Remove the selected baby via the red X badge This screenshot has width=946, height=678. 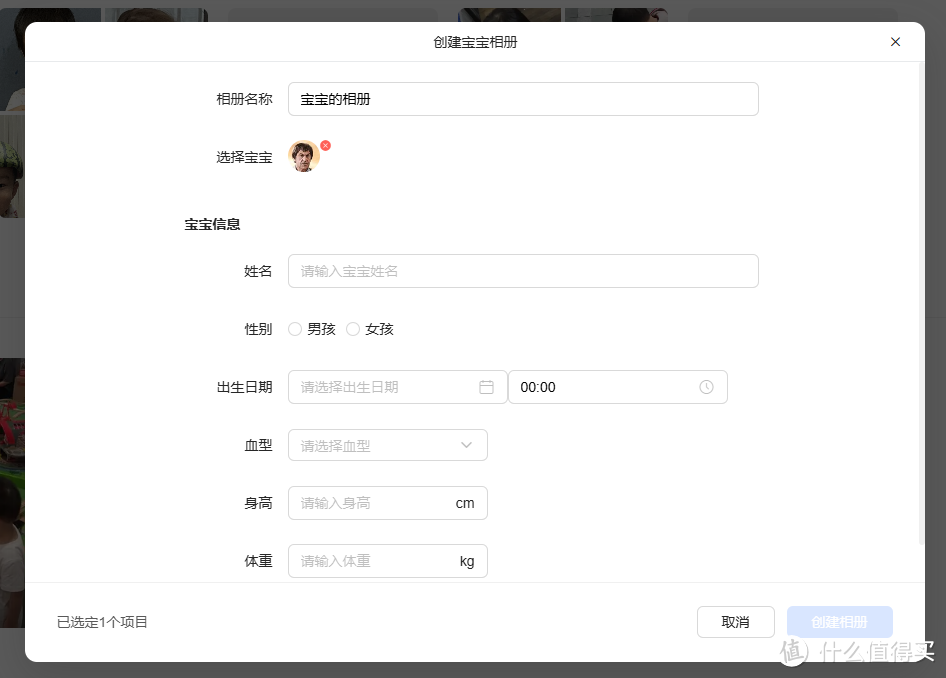tap(325, 145)
